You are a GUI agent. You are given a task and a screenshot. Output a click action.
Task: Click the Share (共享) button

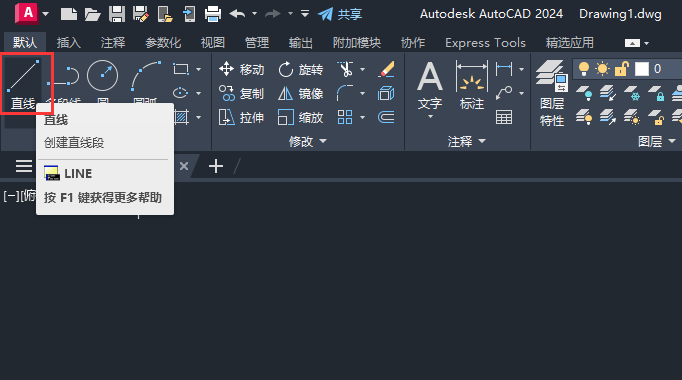point(340,14)
